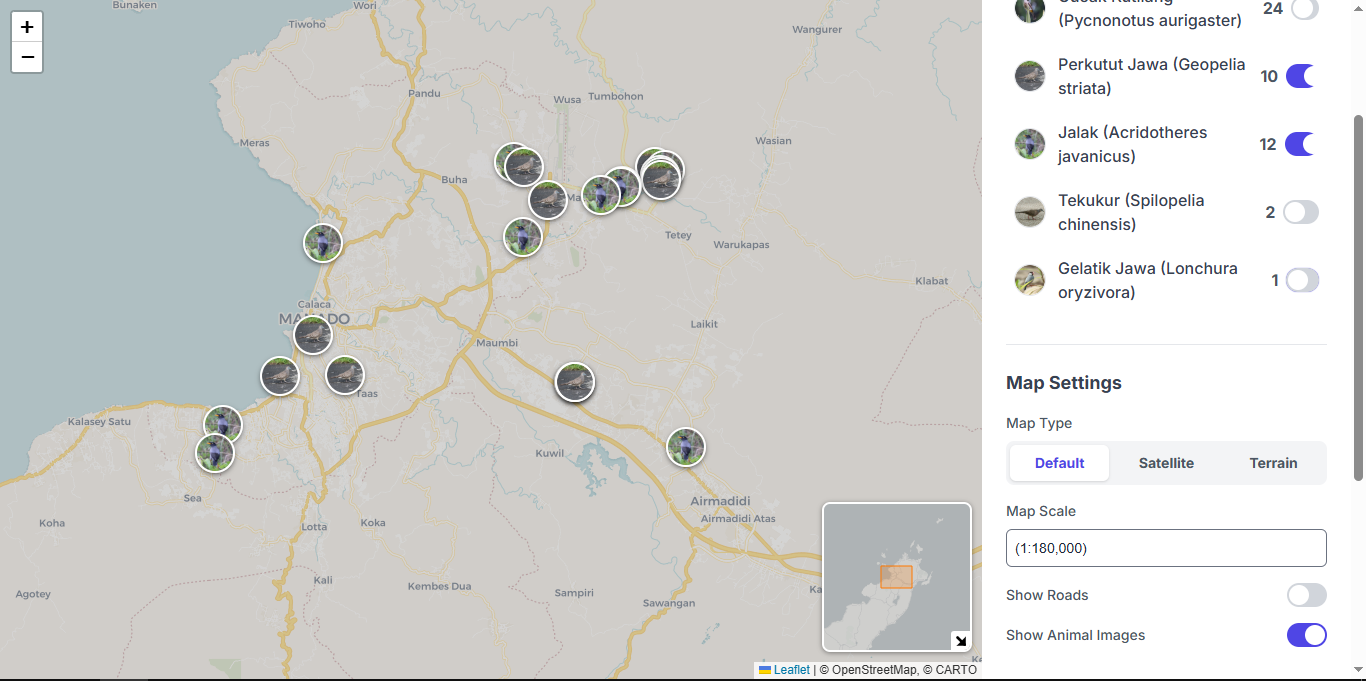Viewport: 1366px width, 681px height.
Task: Collapse the minimap using its arrow icon
Action: click(959, 641)
